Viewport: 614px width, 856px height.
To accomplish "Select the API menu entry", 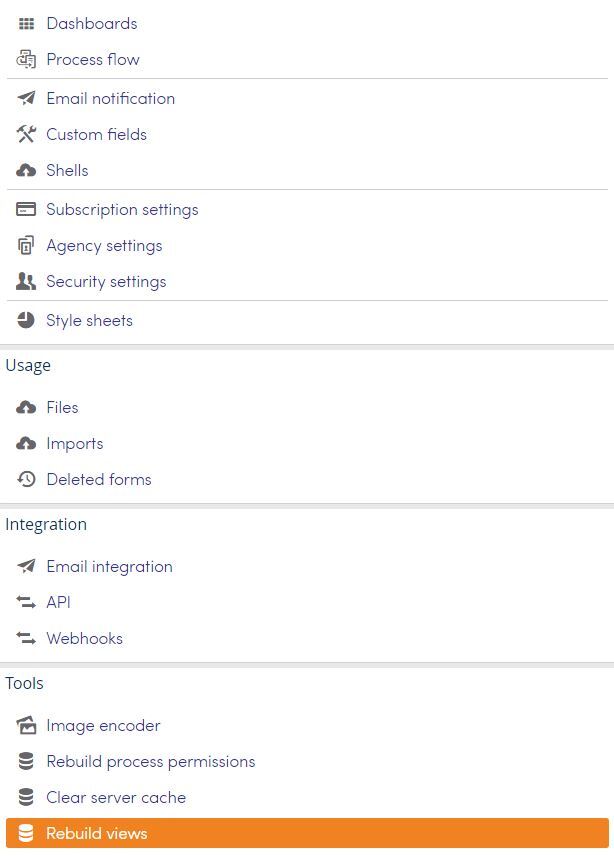I will [x=307, y=602].
